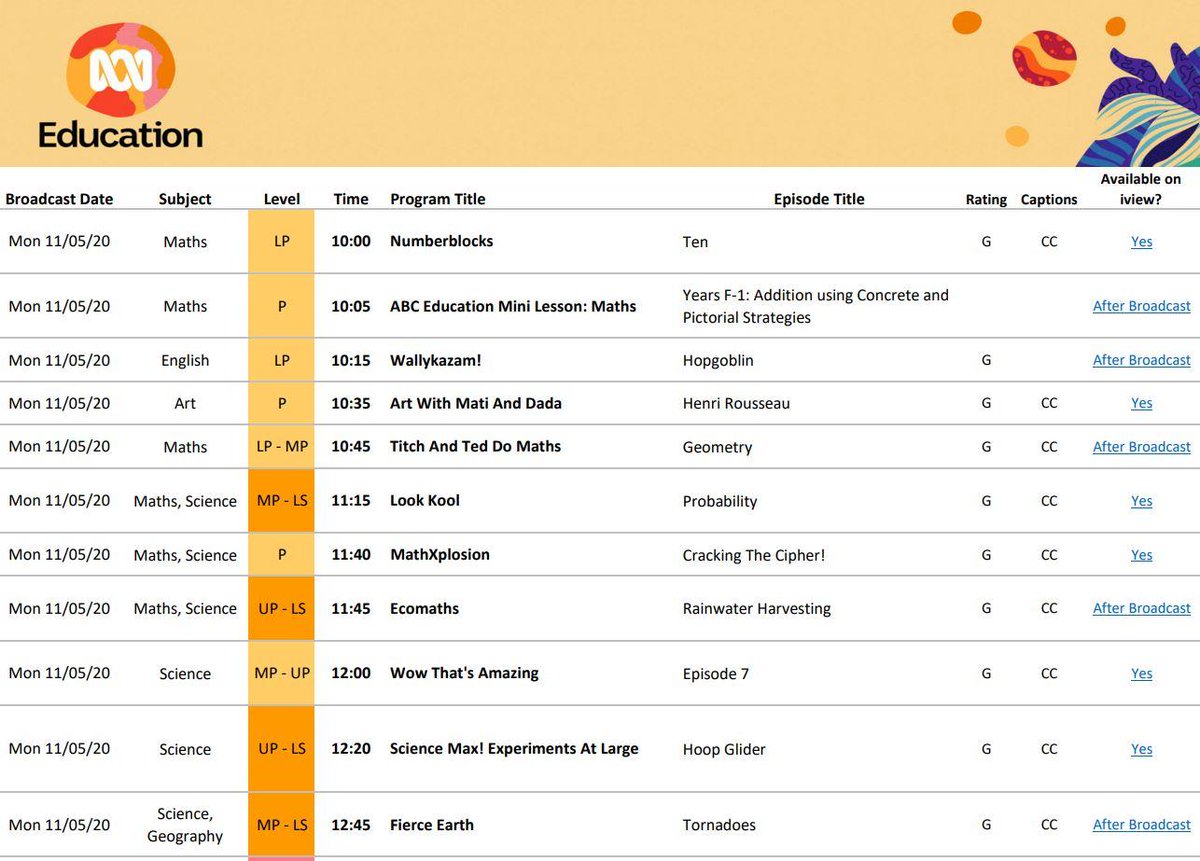Click the 12:00 time cell

pos(351,674)
